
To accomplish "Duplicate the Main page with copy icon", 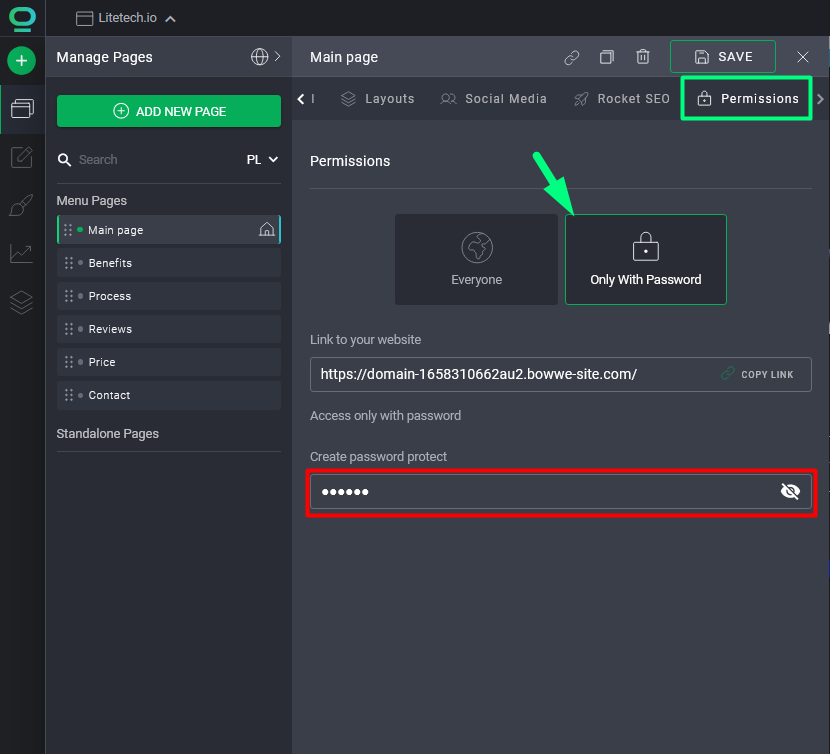I will point(607,57).
